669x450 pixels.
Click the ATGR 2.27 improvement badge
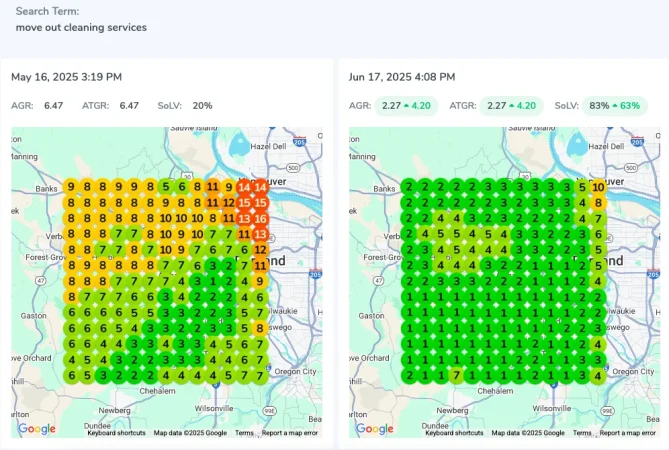click(511, 106)
